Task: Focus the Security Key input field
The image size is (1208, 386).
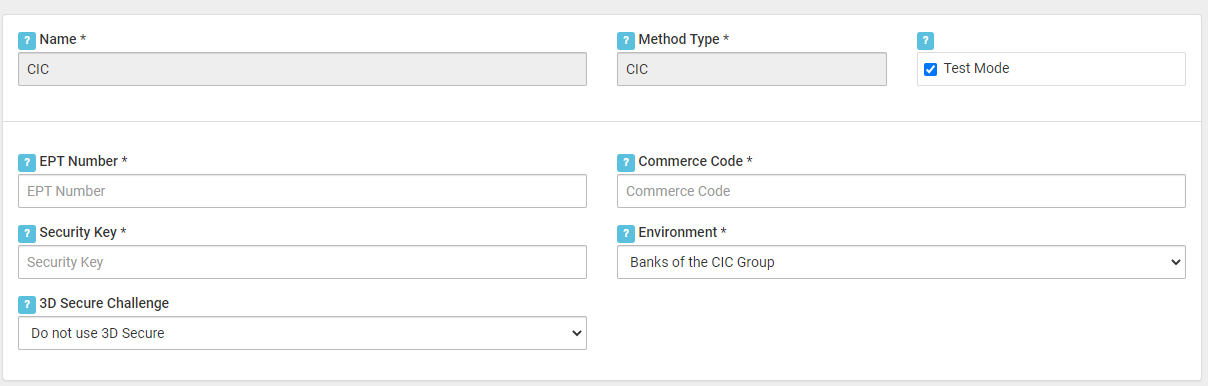Action: (302, 262)
